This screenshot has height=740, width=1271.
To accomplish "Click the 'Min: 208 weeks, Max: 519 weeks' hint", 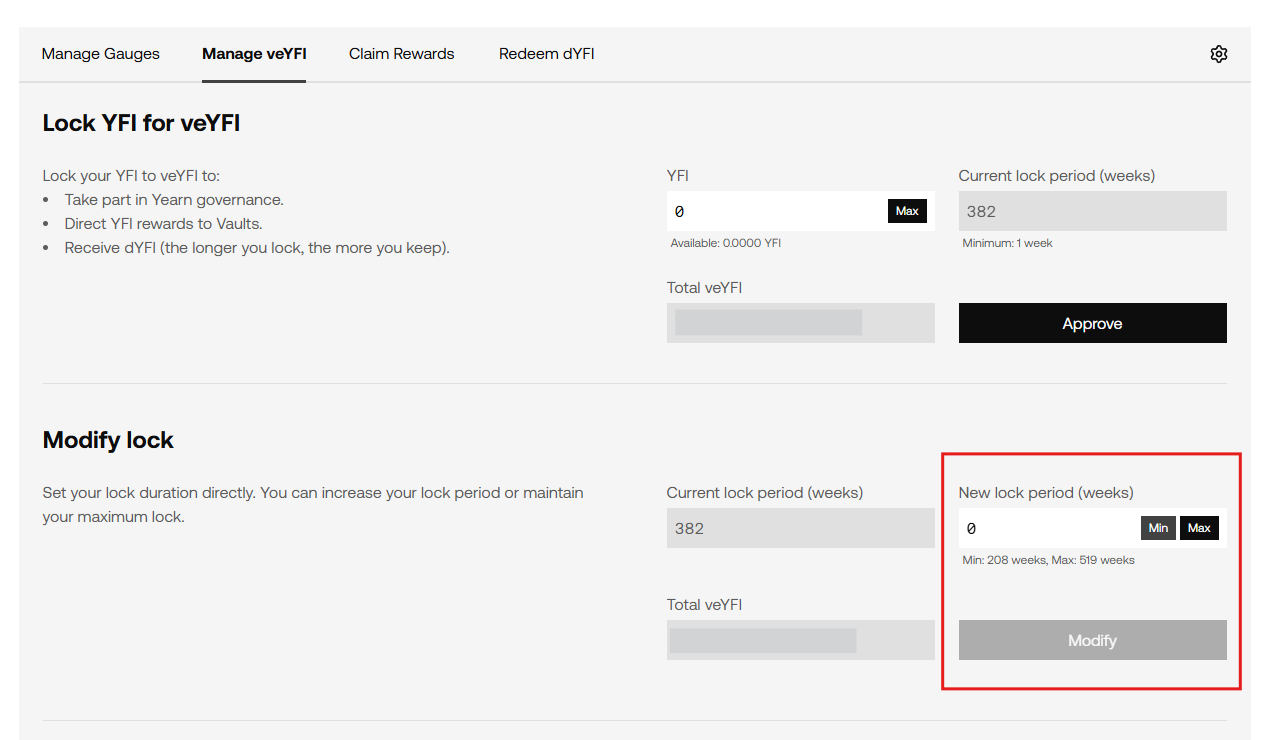I will [1048, 560].
